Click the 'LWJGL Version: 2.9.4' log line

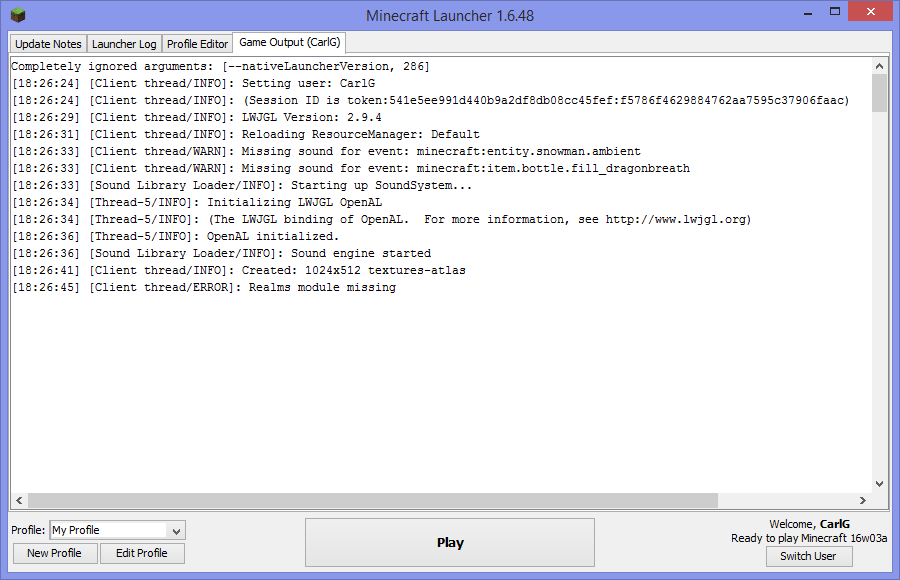click(197, 117)
